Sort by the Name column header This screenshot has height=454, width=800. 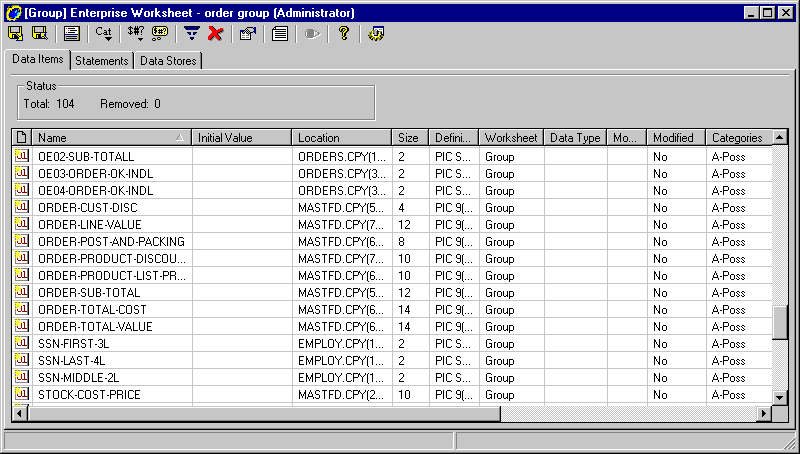tap(111, 138)
